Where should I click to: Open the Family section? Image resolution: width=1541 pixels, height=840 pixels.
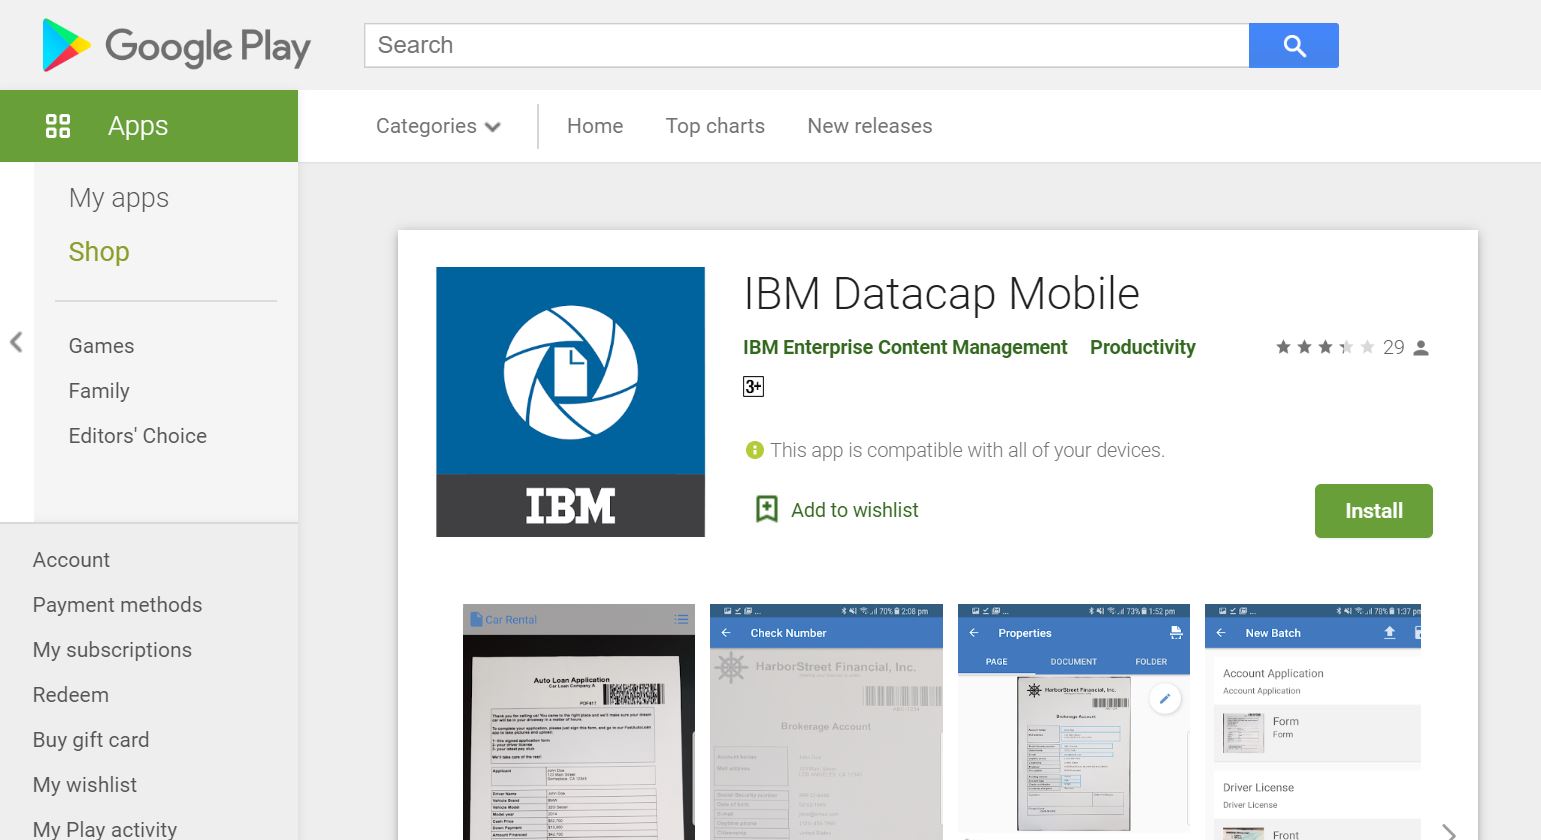(99, 391)
